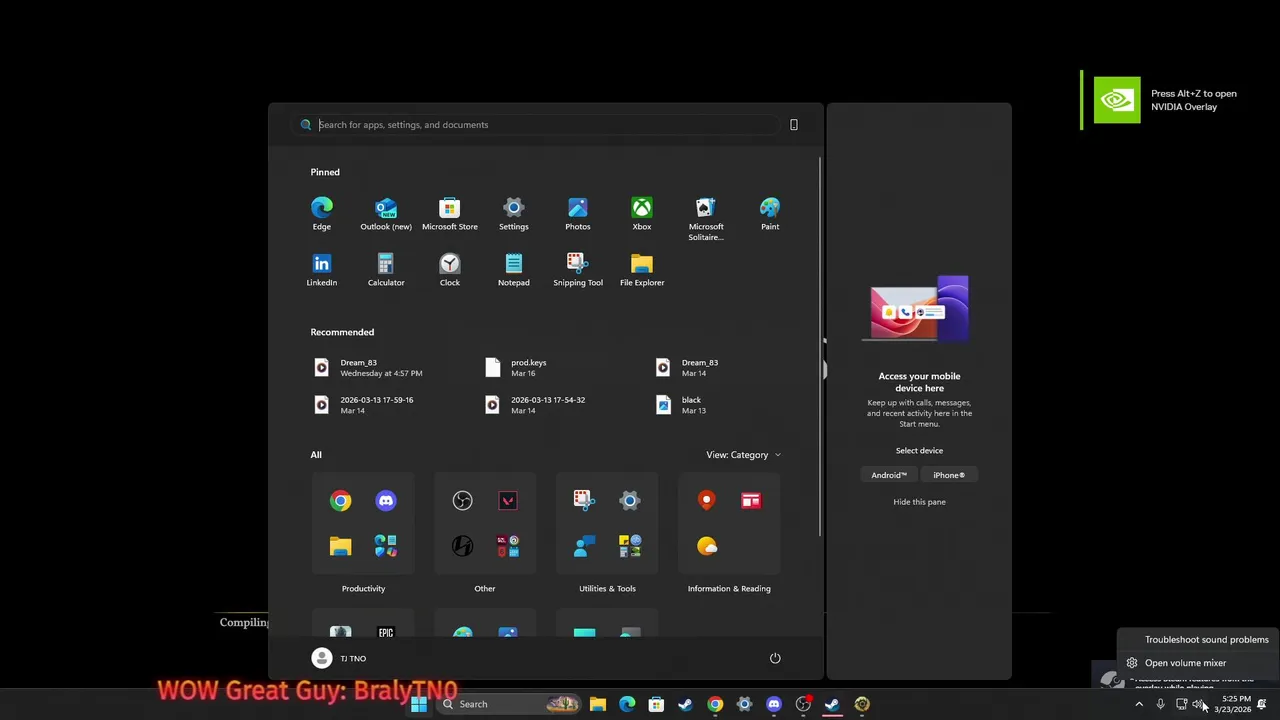Click the Windows Start button on taskbar
Viewport: 1280px width, 720px height.
click(419, 704)
